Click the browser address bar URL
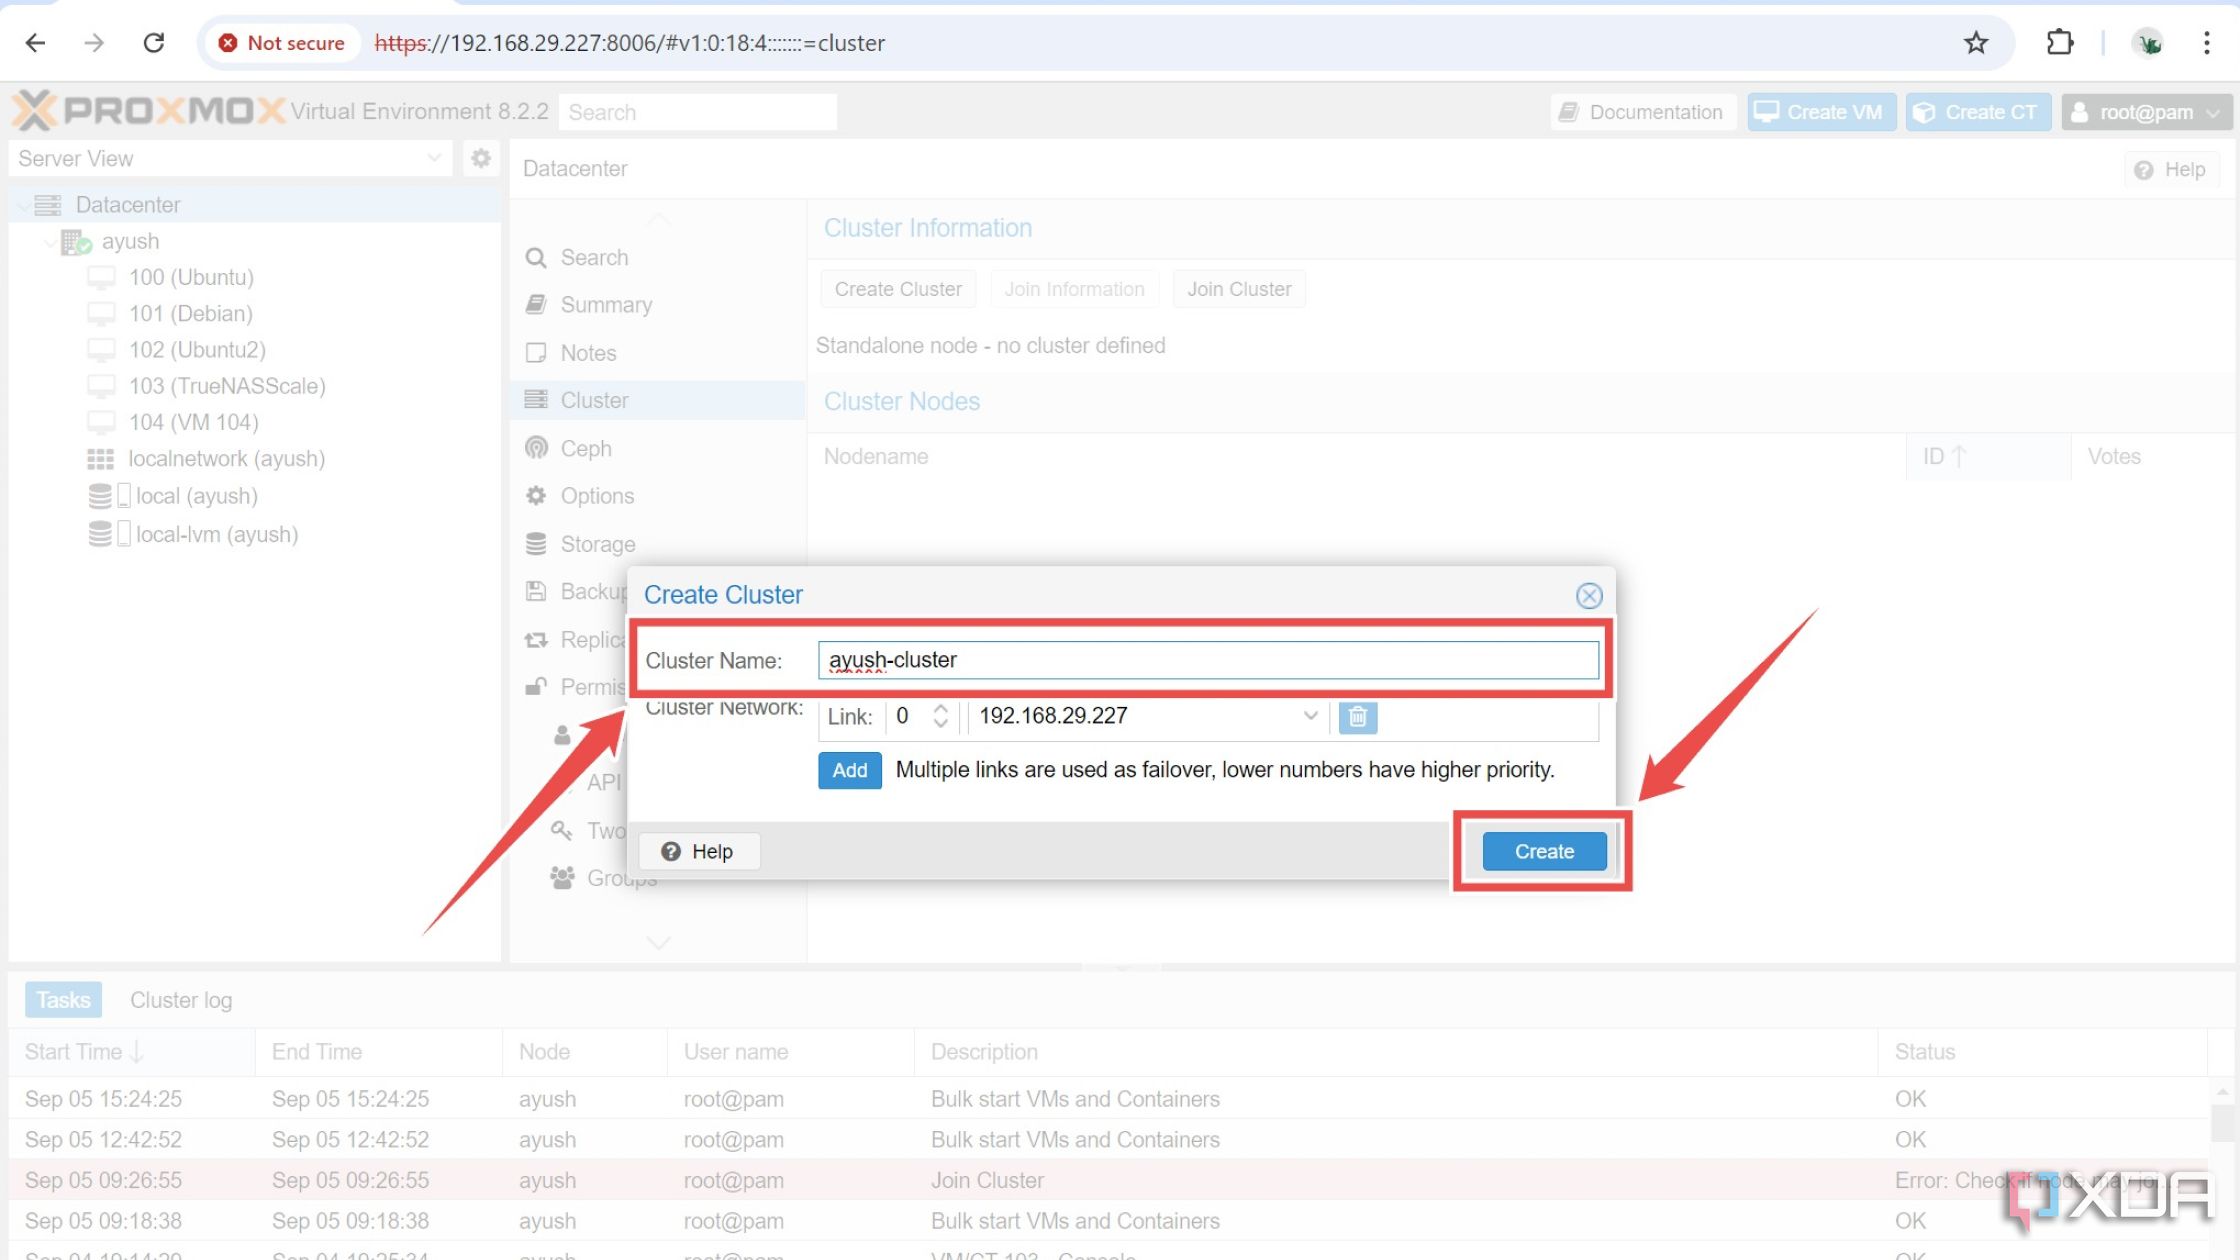The width and height of the screenshot is (2240, 1260). coord(630,43)
